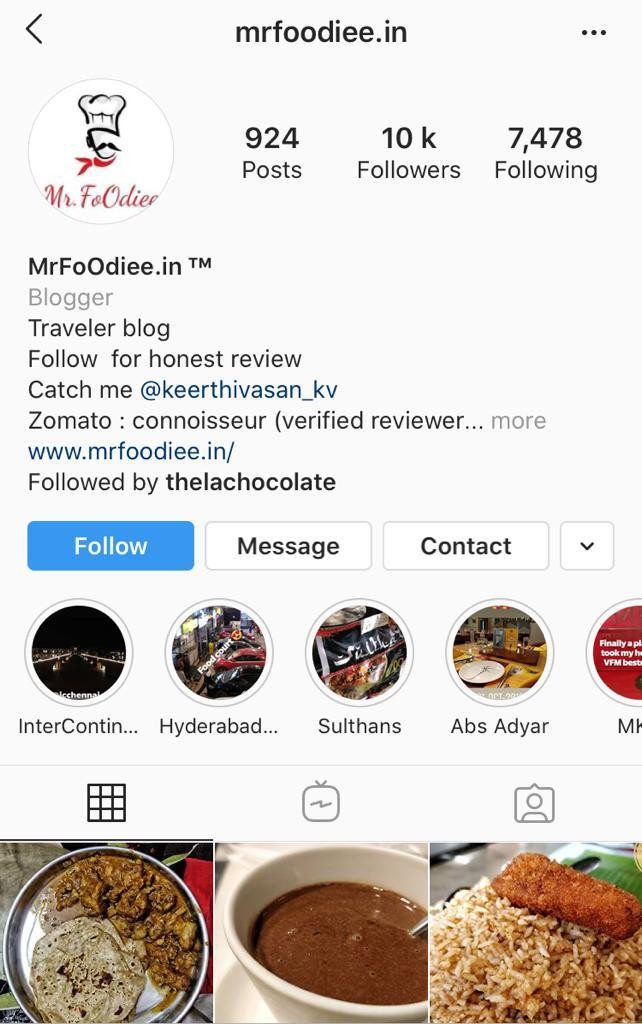Viewport: 642px width, 1024px height.
Task: Go back using the top-left arrow
Action: tap(35, 30)
